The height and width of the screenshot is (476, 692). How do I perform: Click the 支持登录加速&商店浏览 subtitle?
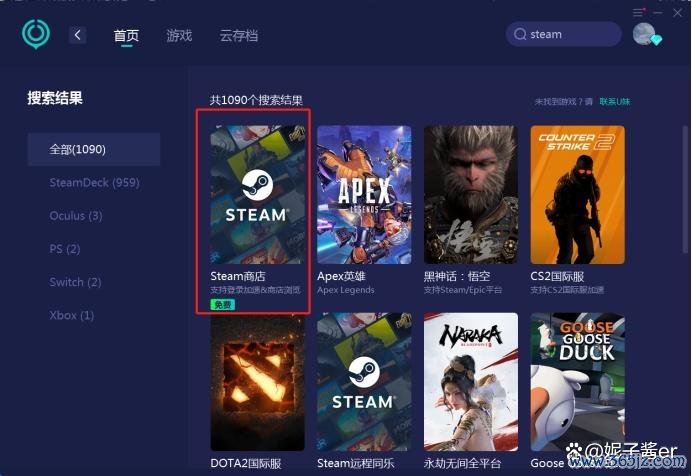[x=256, y=290]
